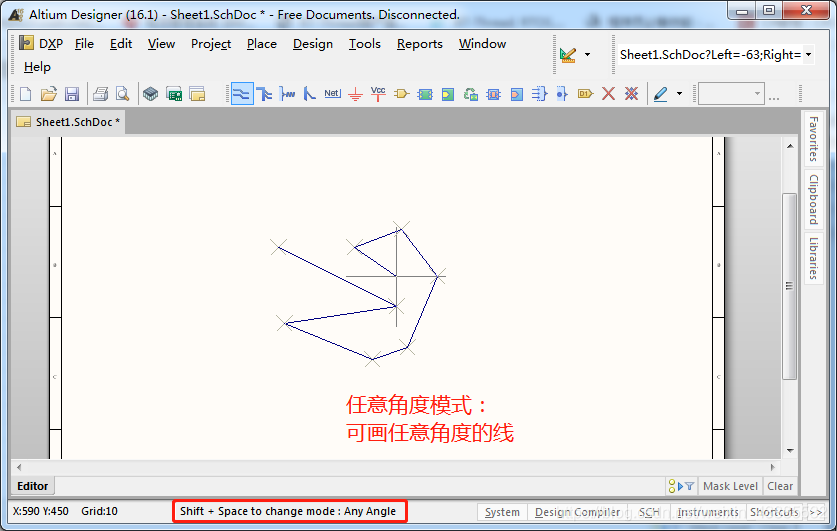Select the Place Part tool
The width and height of the screenshot is (837, 531).
tap(401, 94)
